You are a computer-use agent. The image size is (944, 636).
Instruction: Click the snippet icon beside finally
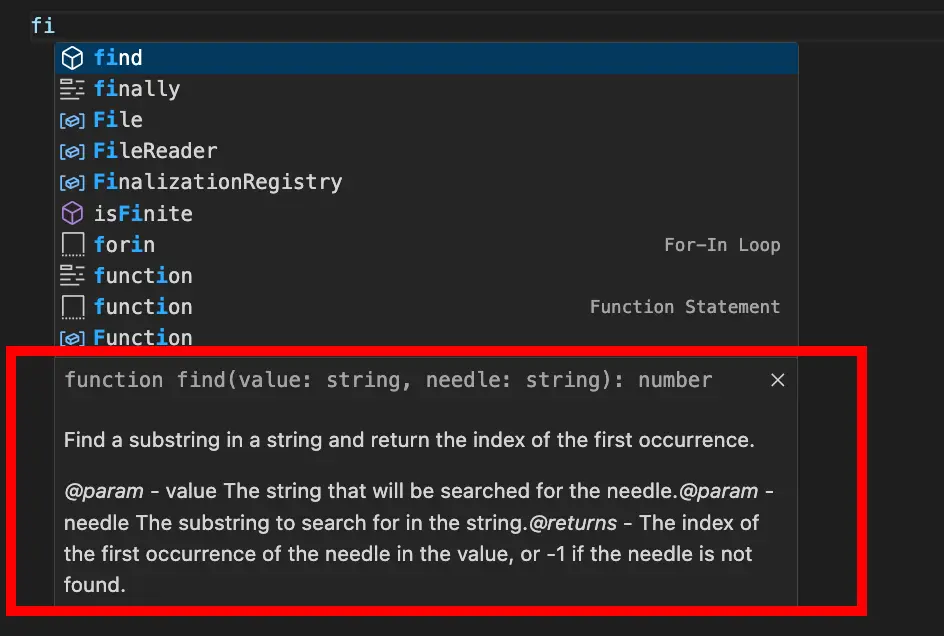[72, 88]
